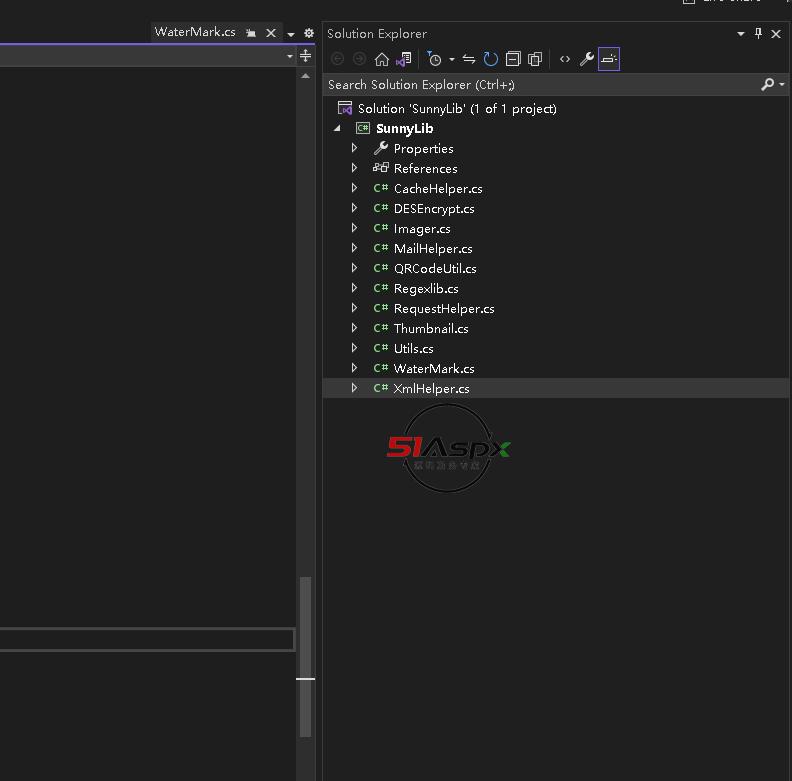Toggle auto-hide pin on Solution Explorer
Image resolution: width=792 pixels, height=781 pixels.
[758, 33]
